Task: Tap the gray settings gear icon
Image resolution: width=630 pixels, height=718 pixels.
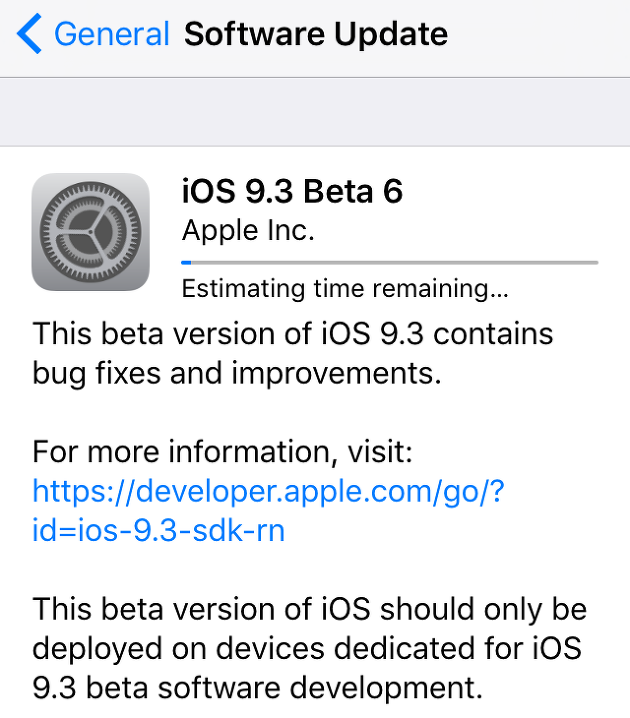Action: pos(90,232)
